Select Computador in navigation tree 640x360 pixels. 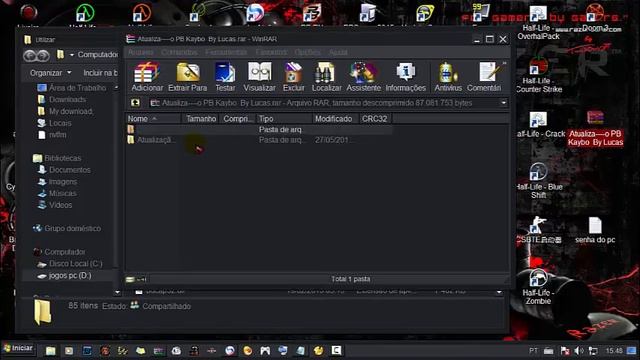tap(59, 252)
